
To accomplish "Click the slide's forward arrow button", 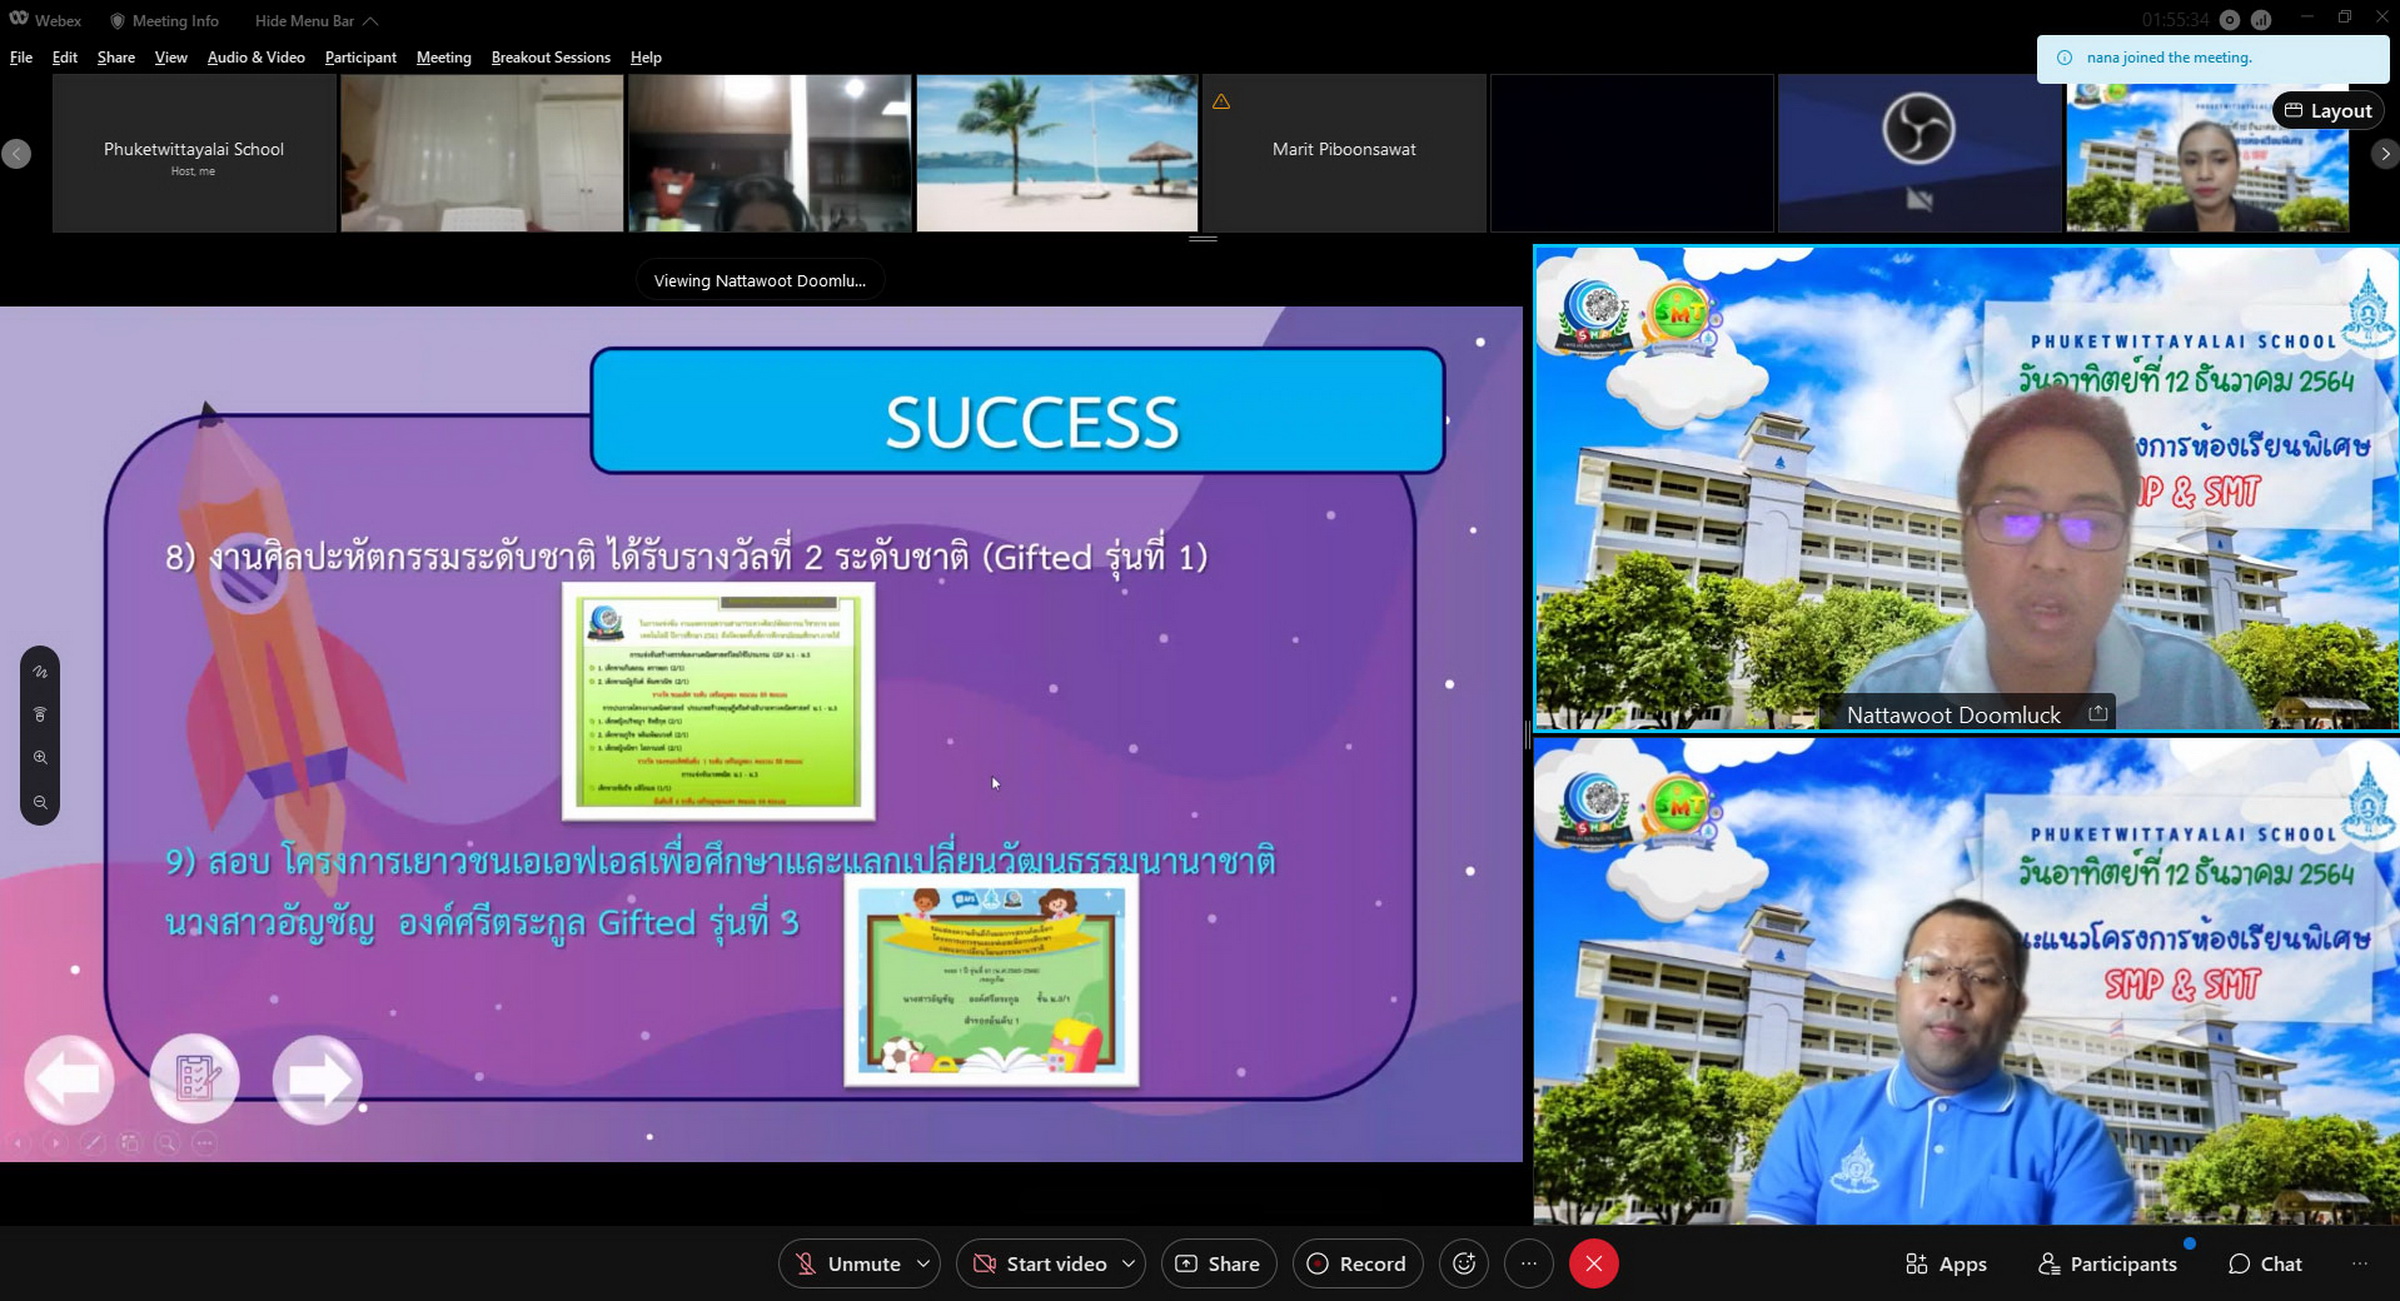I will [317, 1080].
